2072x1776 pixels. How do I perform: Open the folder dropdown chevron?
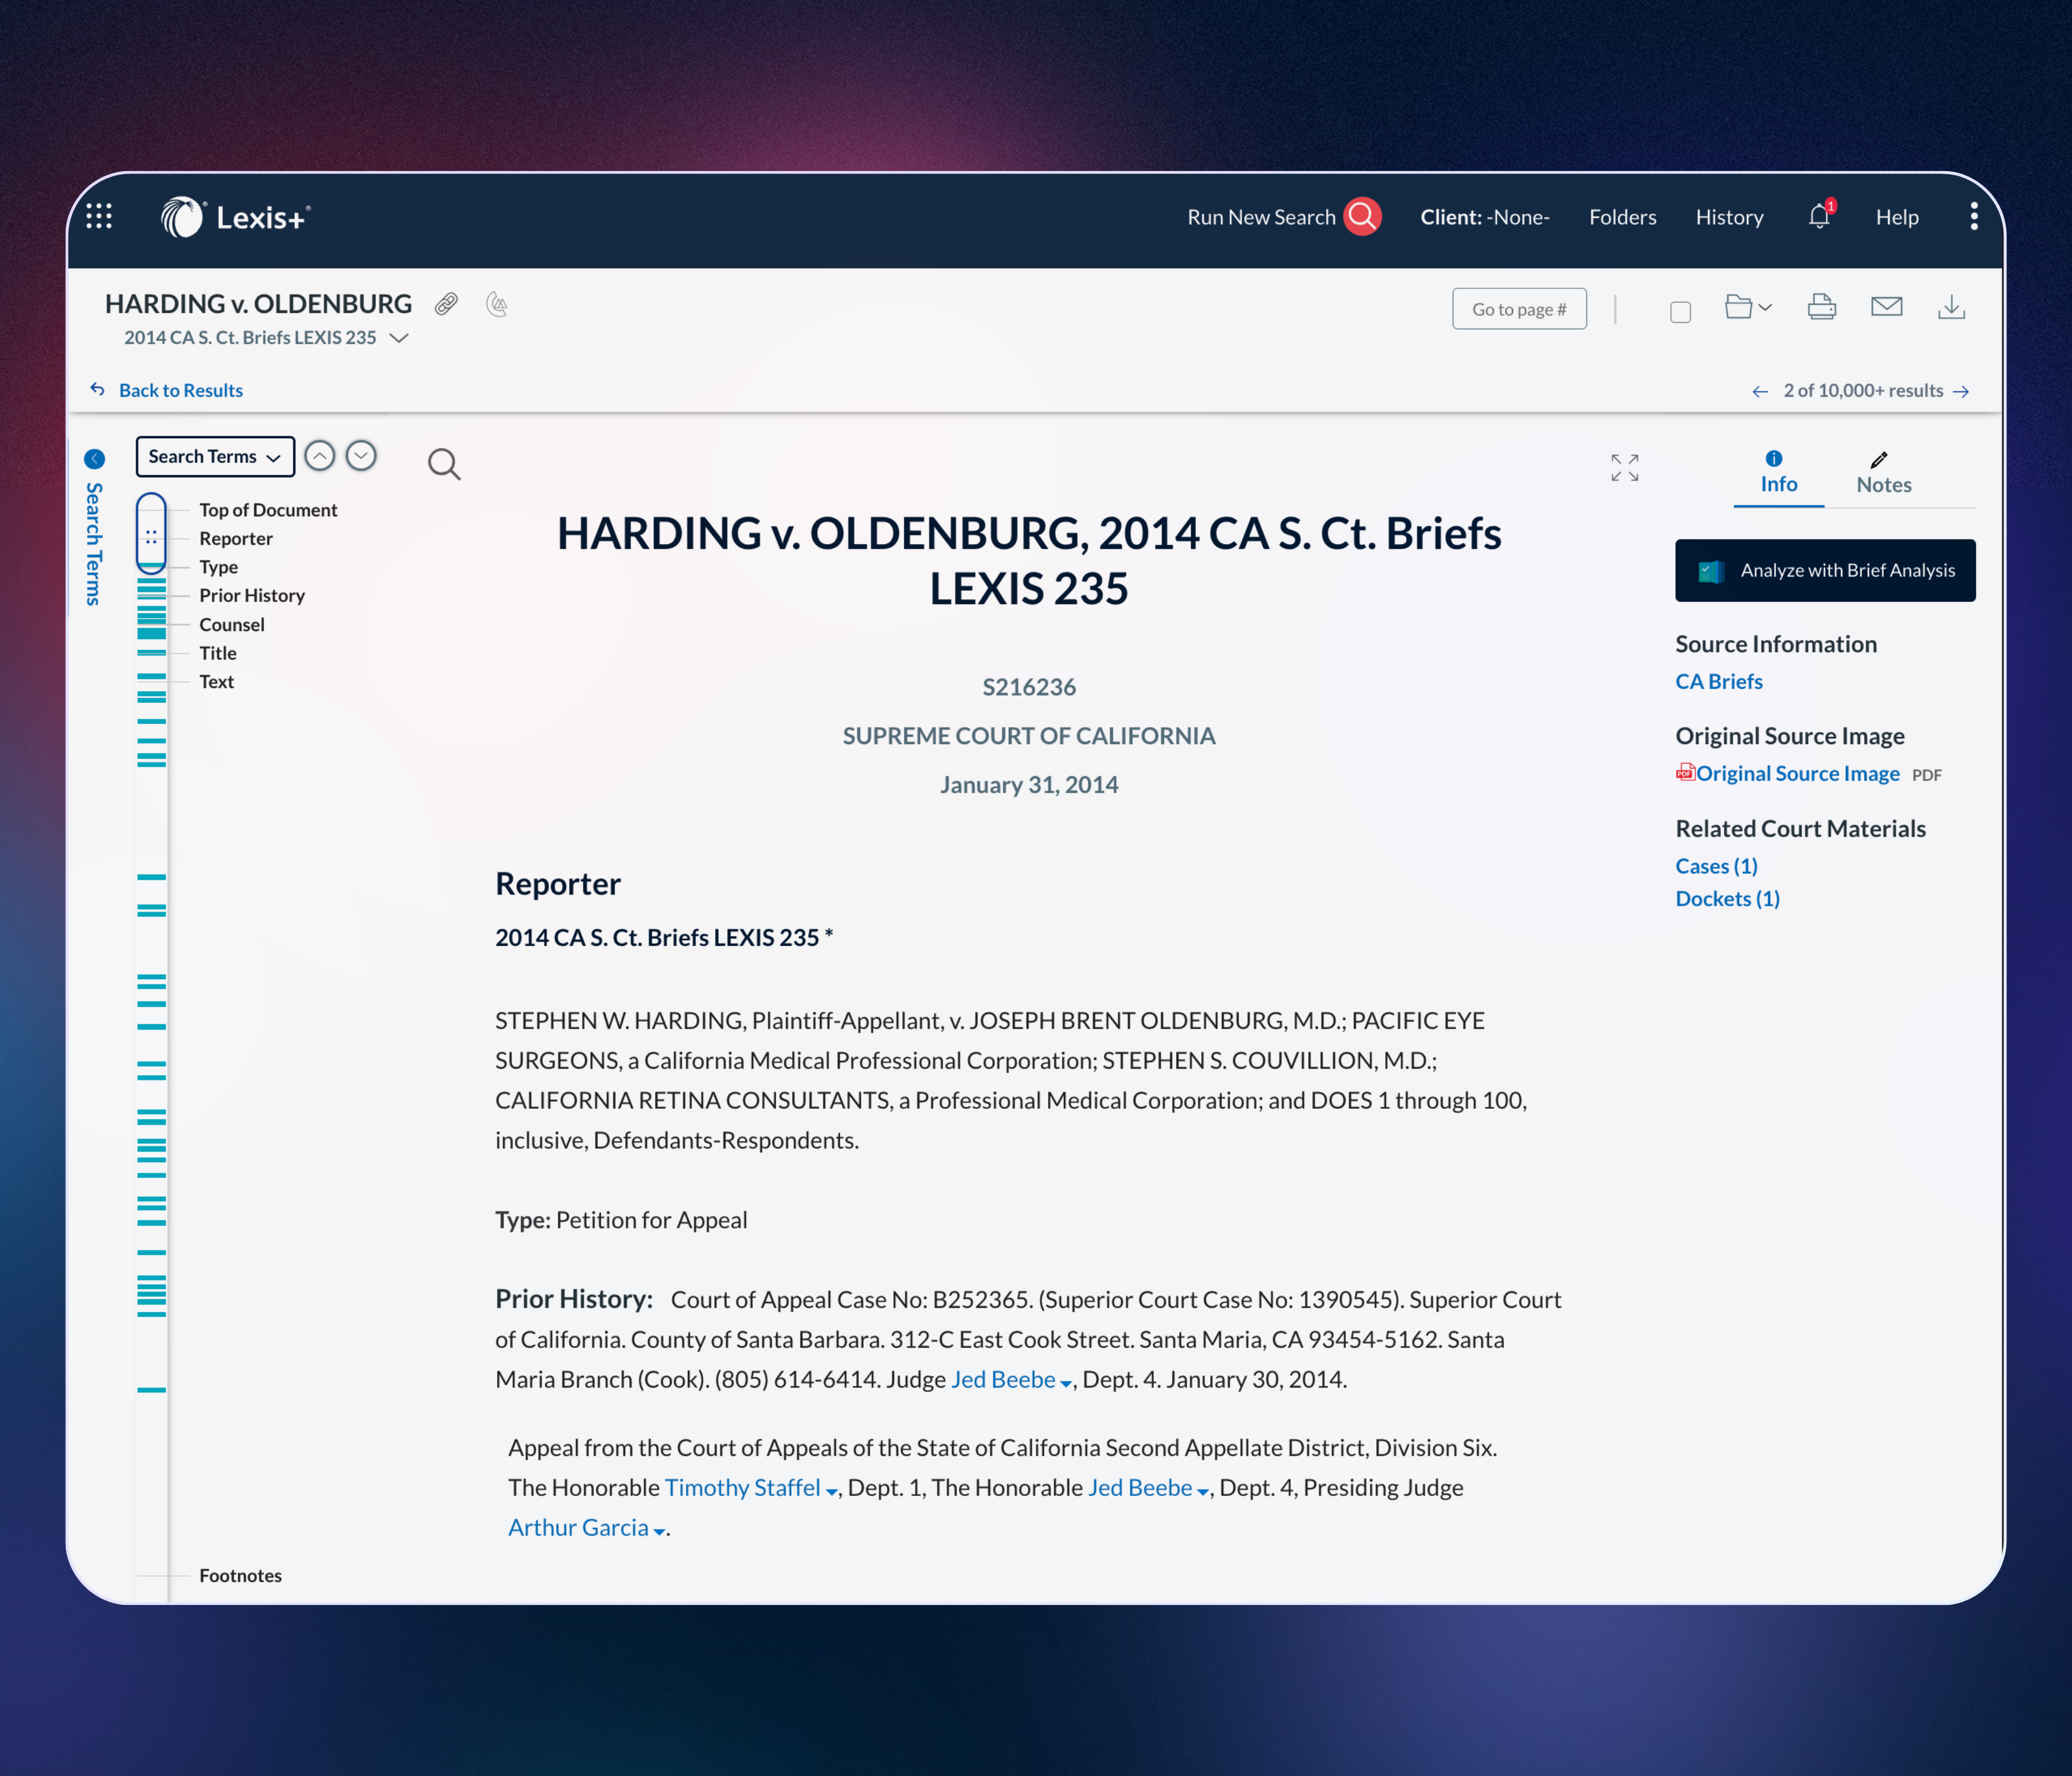tap(1764, 308)
